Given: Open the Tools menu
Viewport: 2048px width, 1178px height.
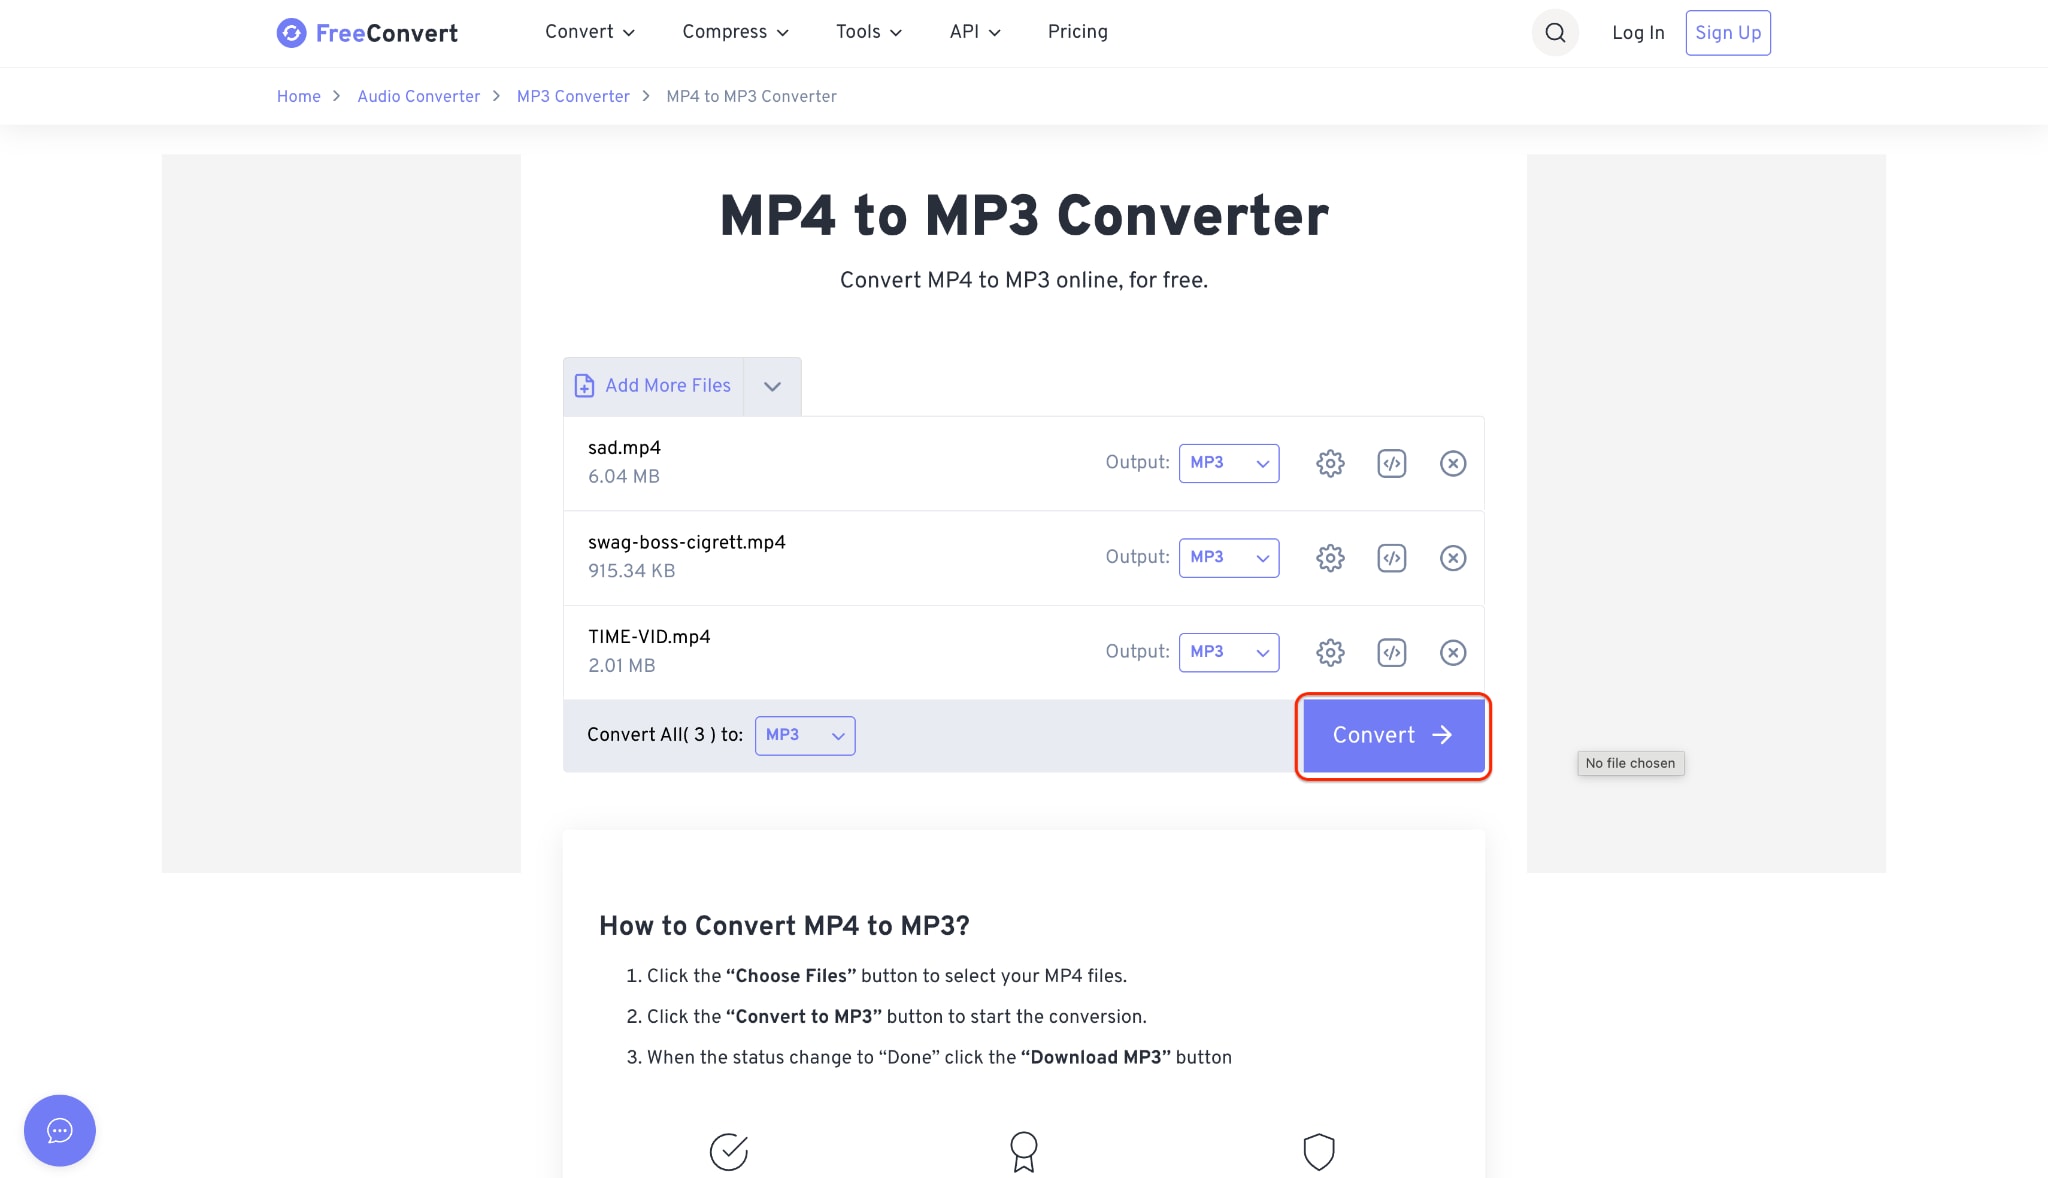Looking at the screenshot, I should [869, 32].
